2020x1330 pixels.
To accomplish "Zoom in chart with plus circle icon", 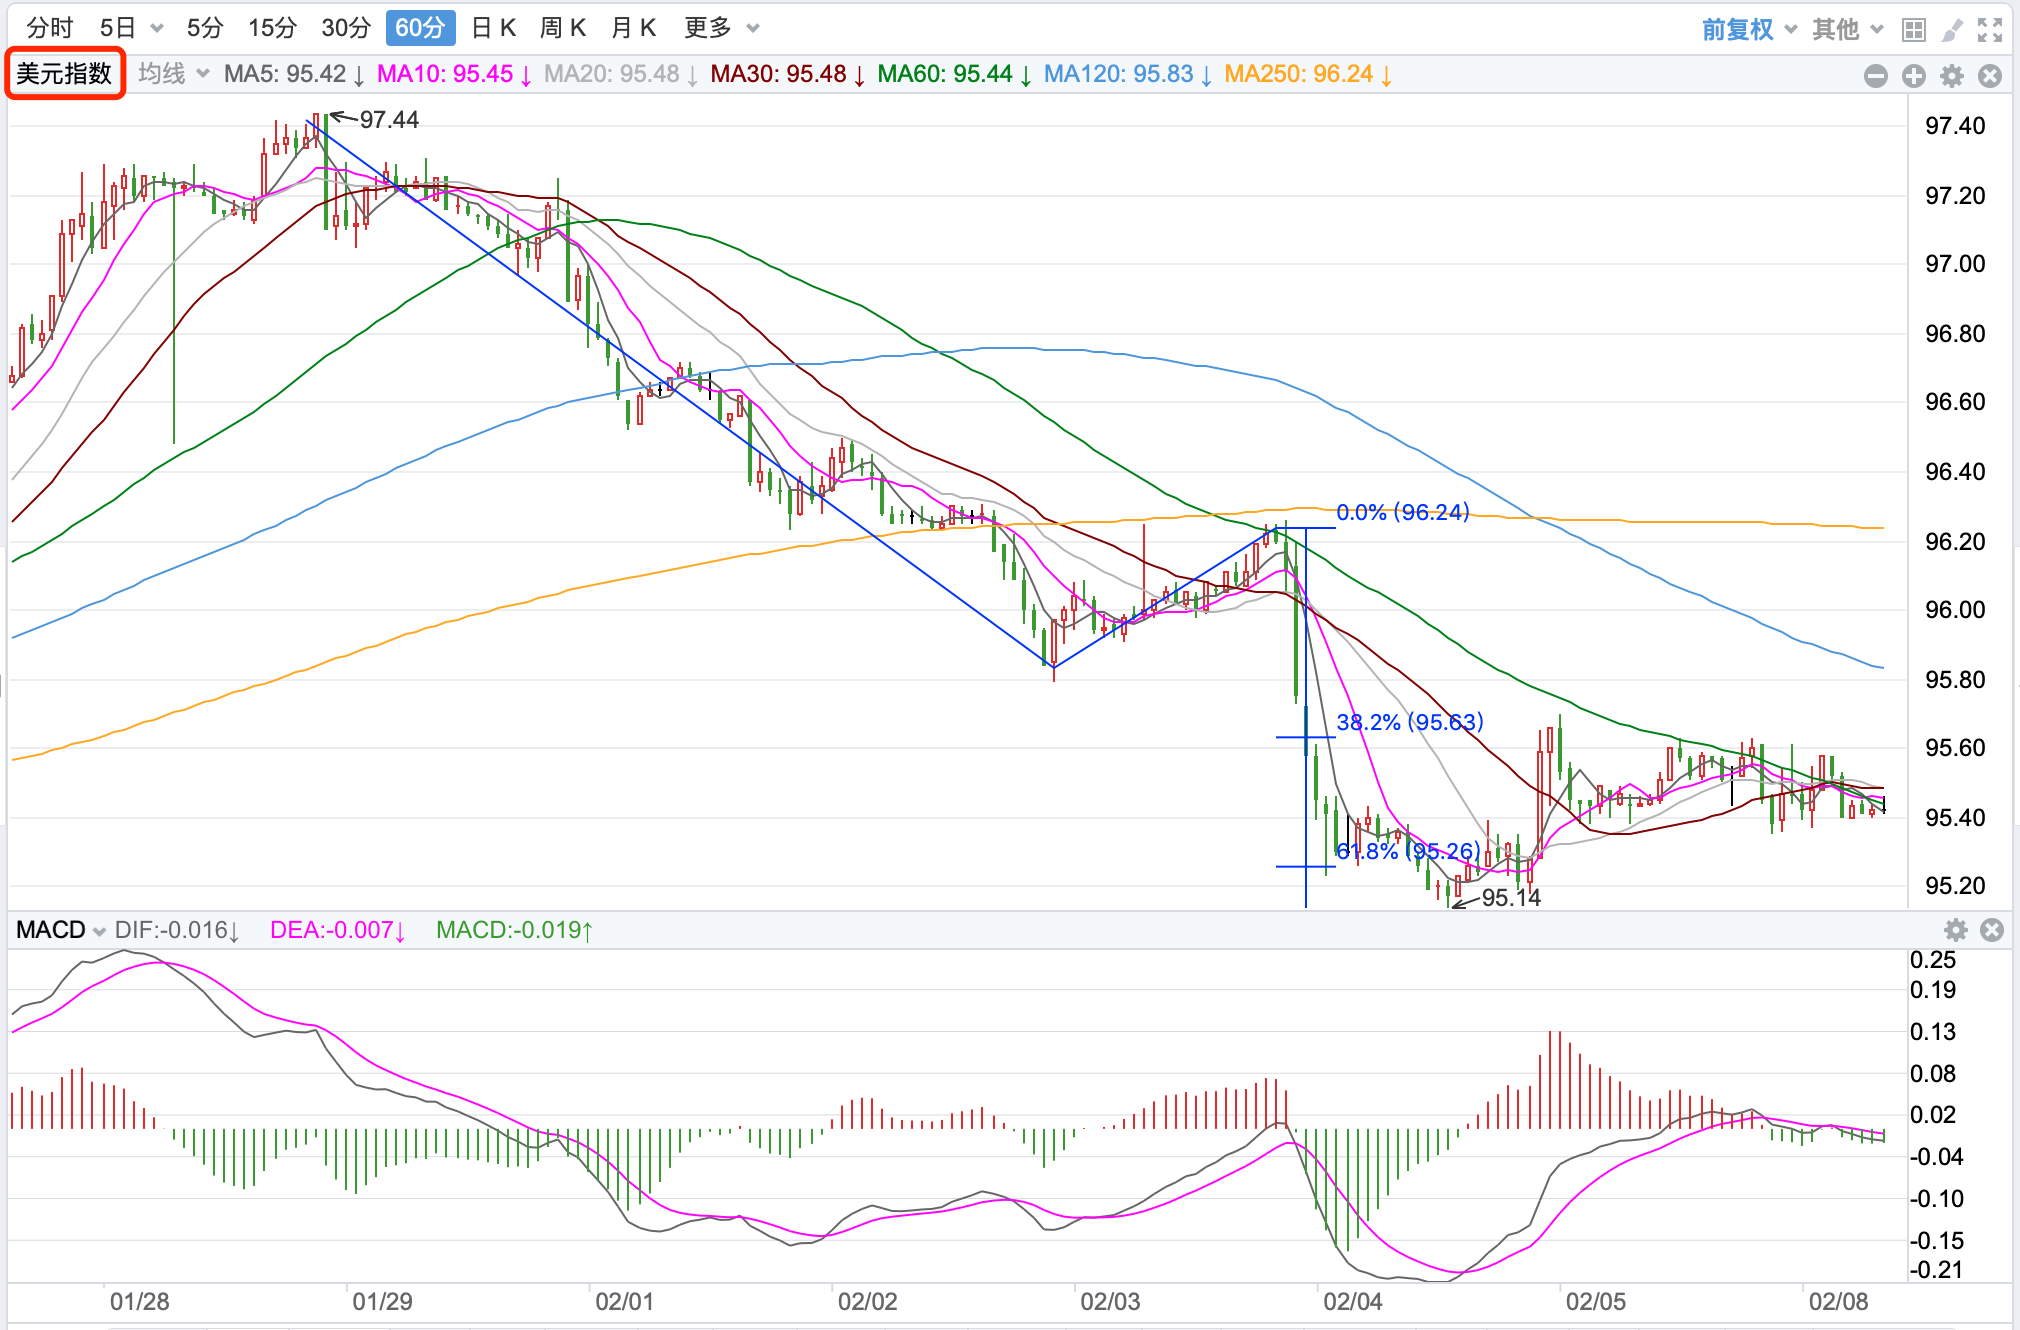I will coord(1914,76).
